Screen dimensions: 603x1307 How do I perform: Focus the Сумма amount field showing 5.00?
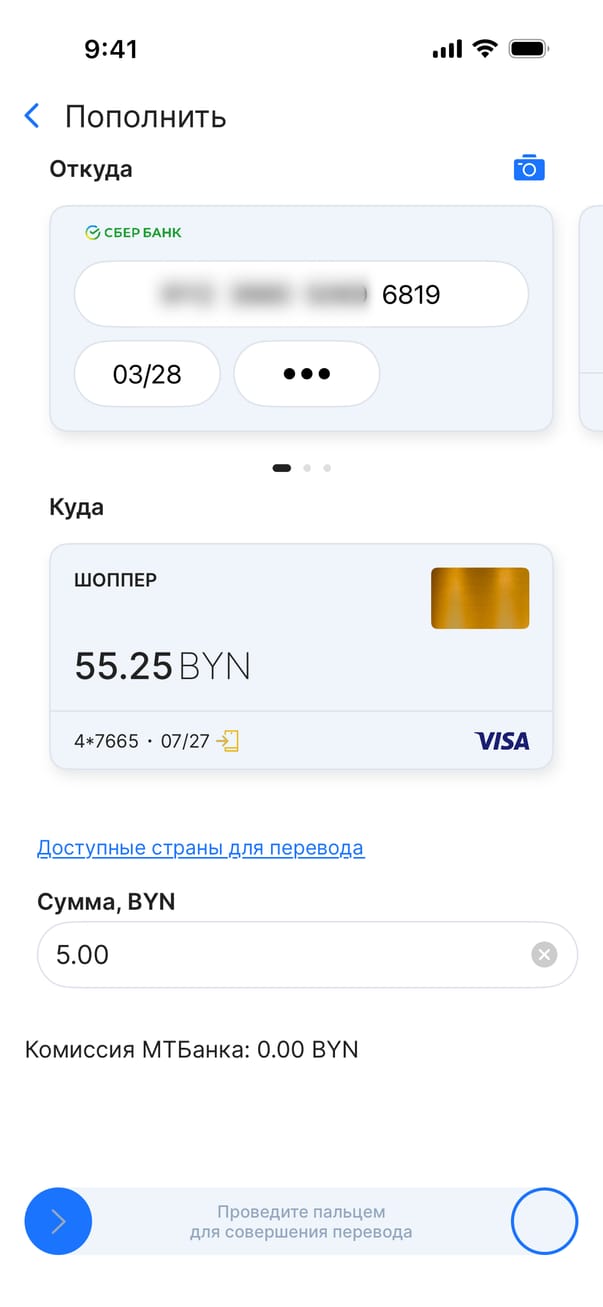[280, 955]
